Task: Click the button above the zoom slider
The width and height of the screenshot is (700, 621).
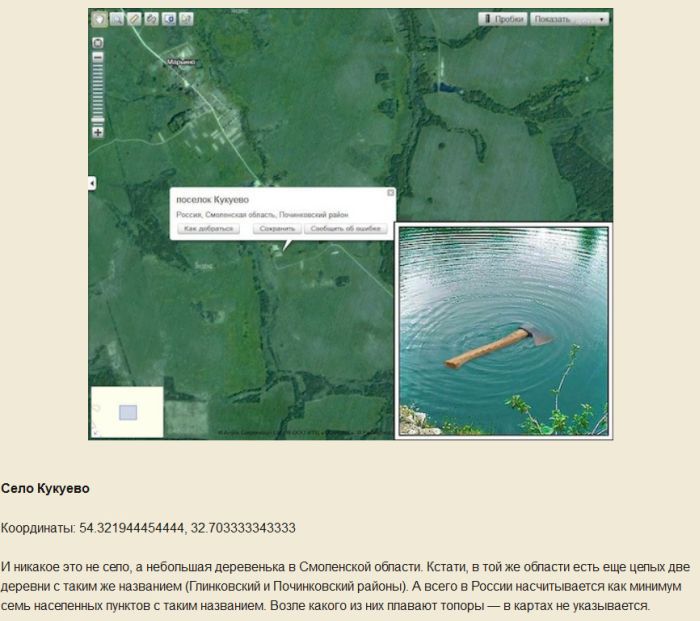Action: [98, 43]
